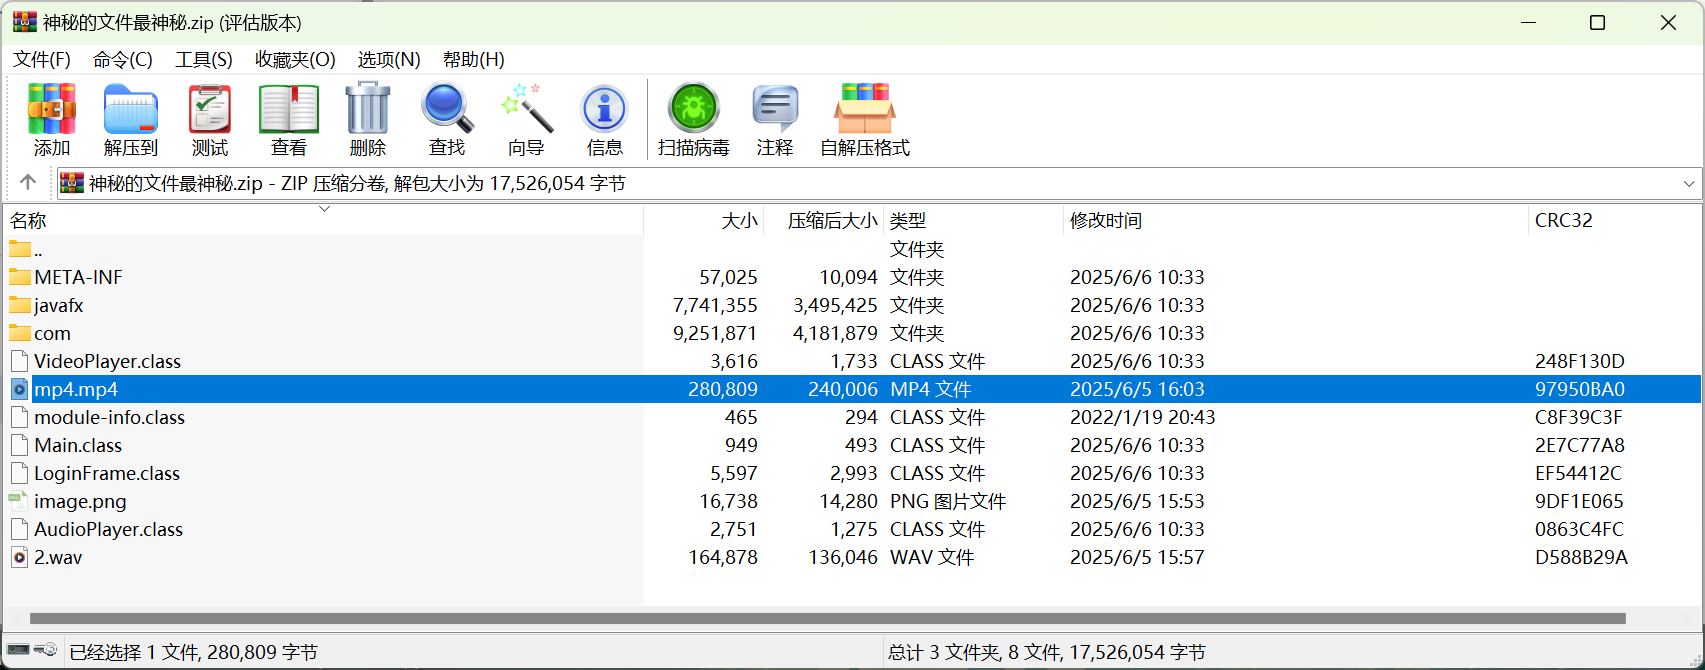
Task: Go up one folder level arrow
Action: 28,182
